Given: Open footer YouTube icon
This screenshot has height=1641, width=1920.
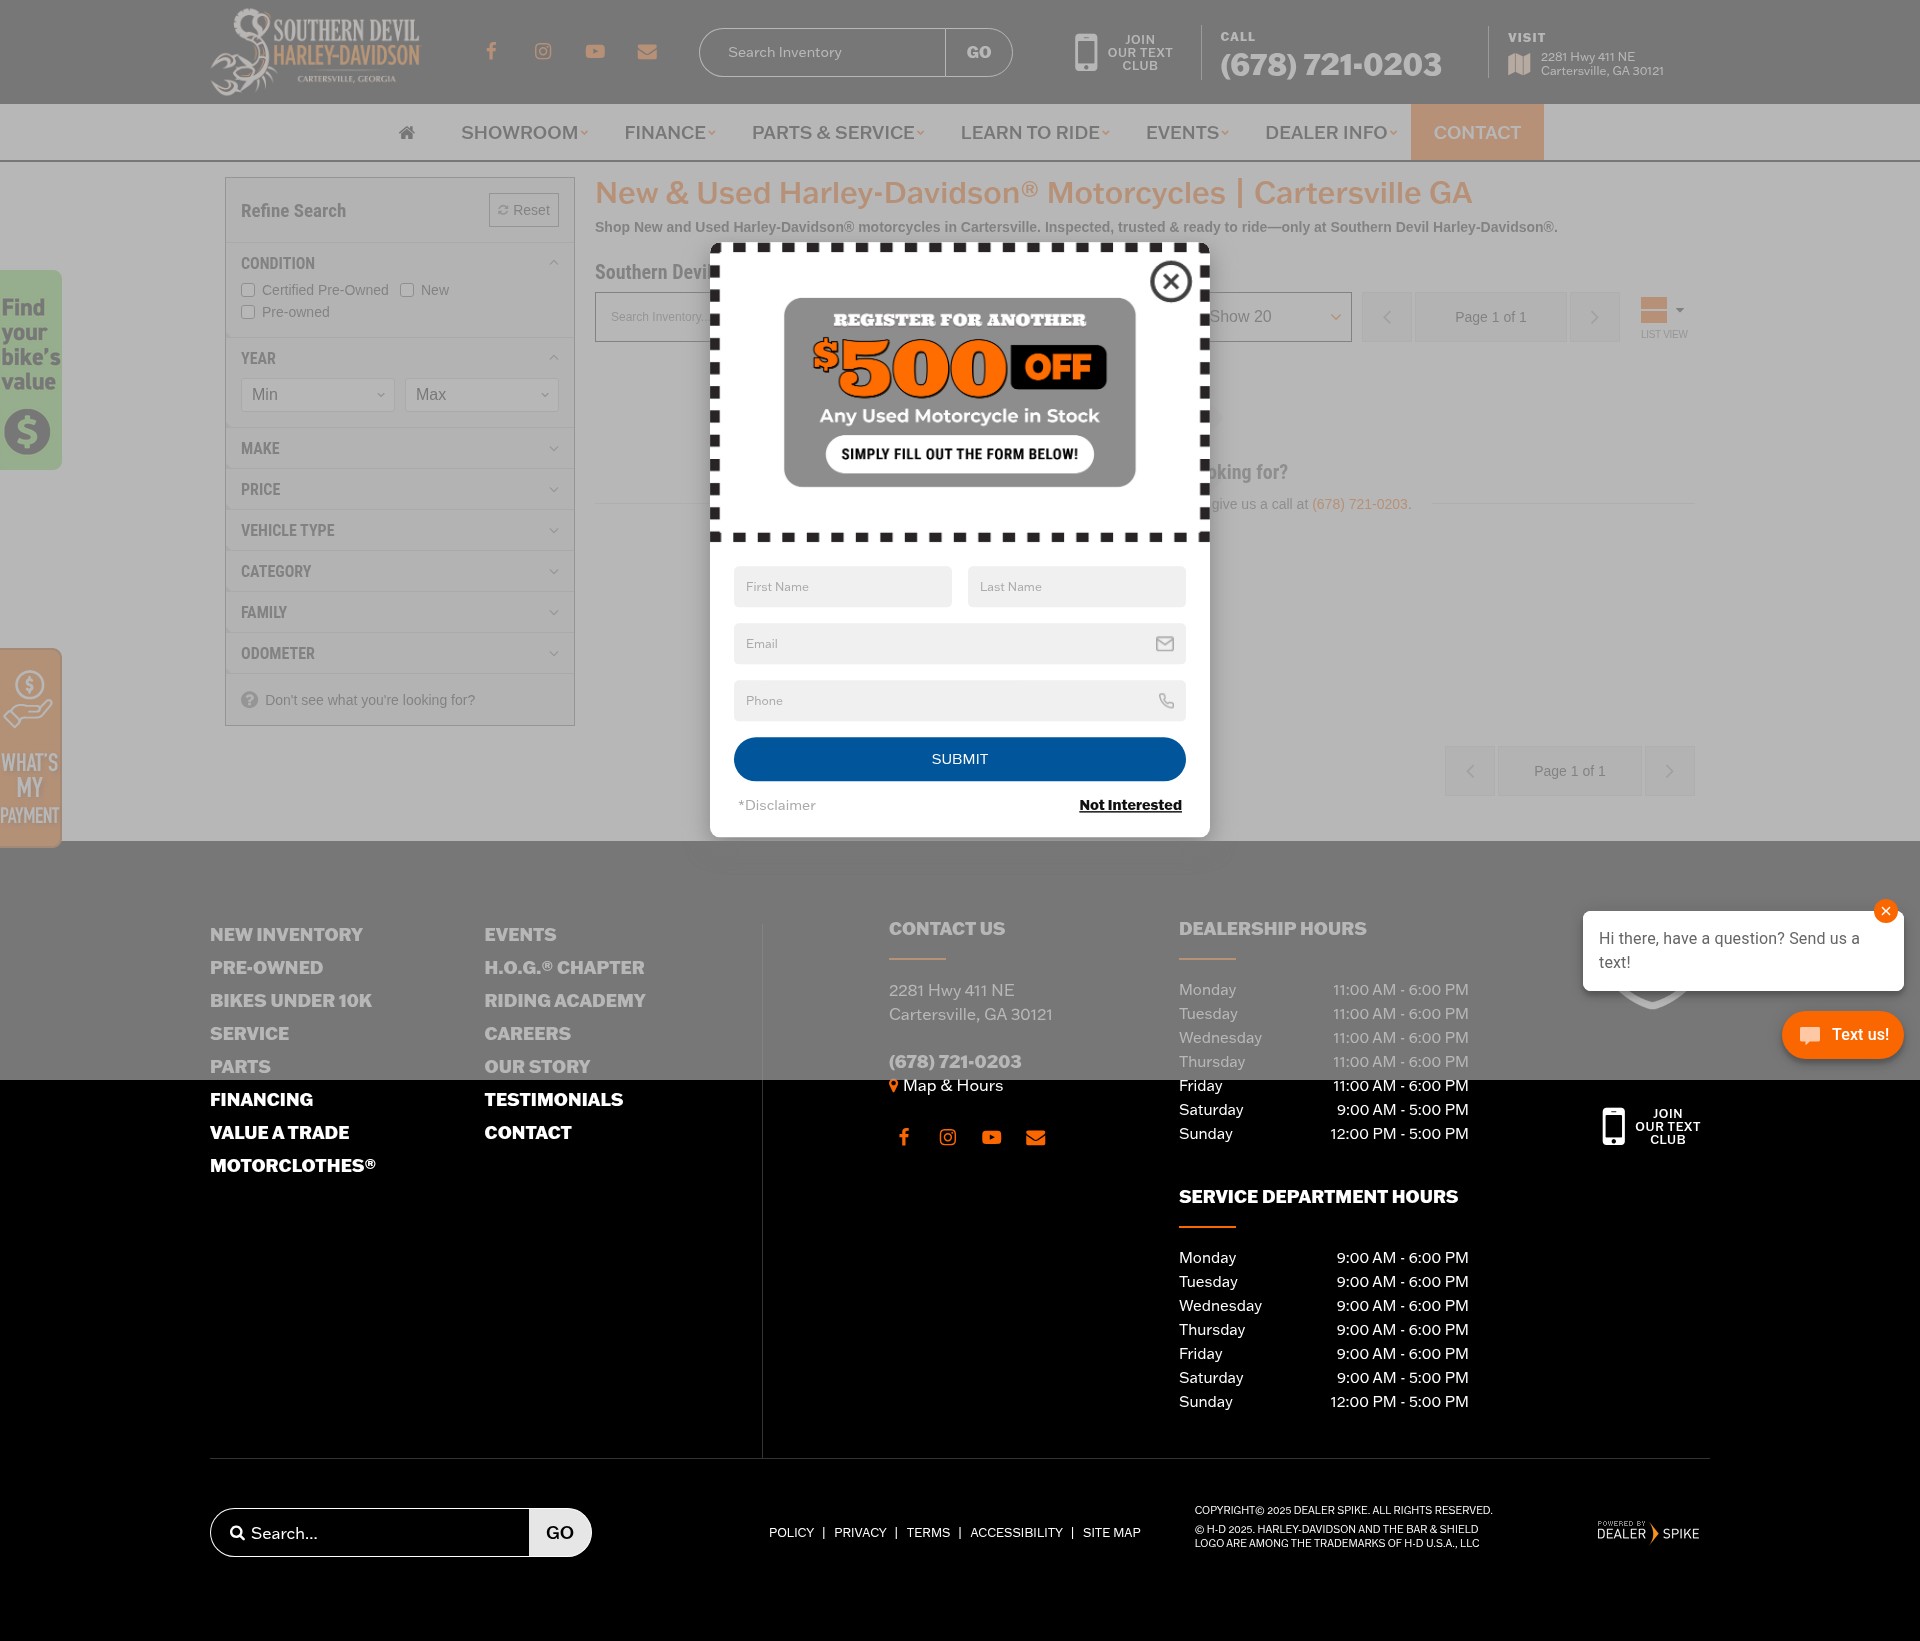Looking at the screenshot, I should click(992, 1137).
